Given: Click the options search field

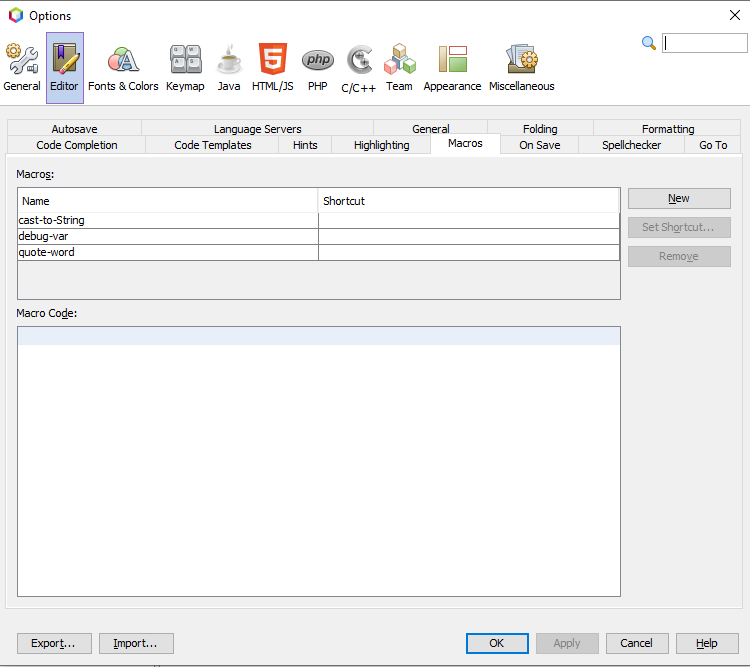Looking at the screenshot, I should tap(704, 43).
